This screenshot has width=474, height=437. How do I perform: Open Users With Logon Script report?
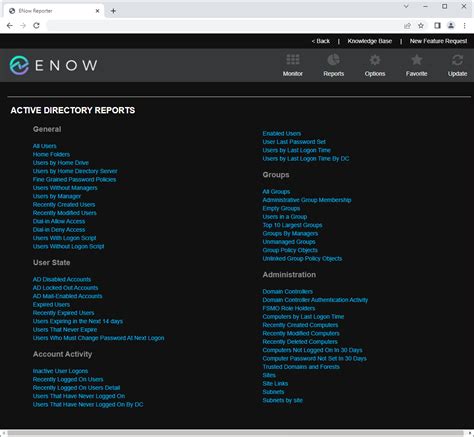64,238
